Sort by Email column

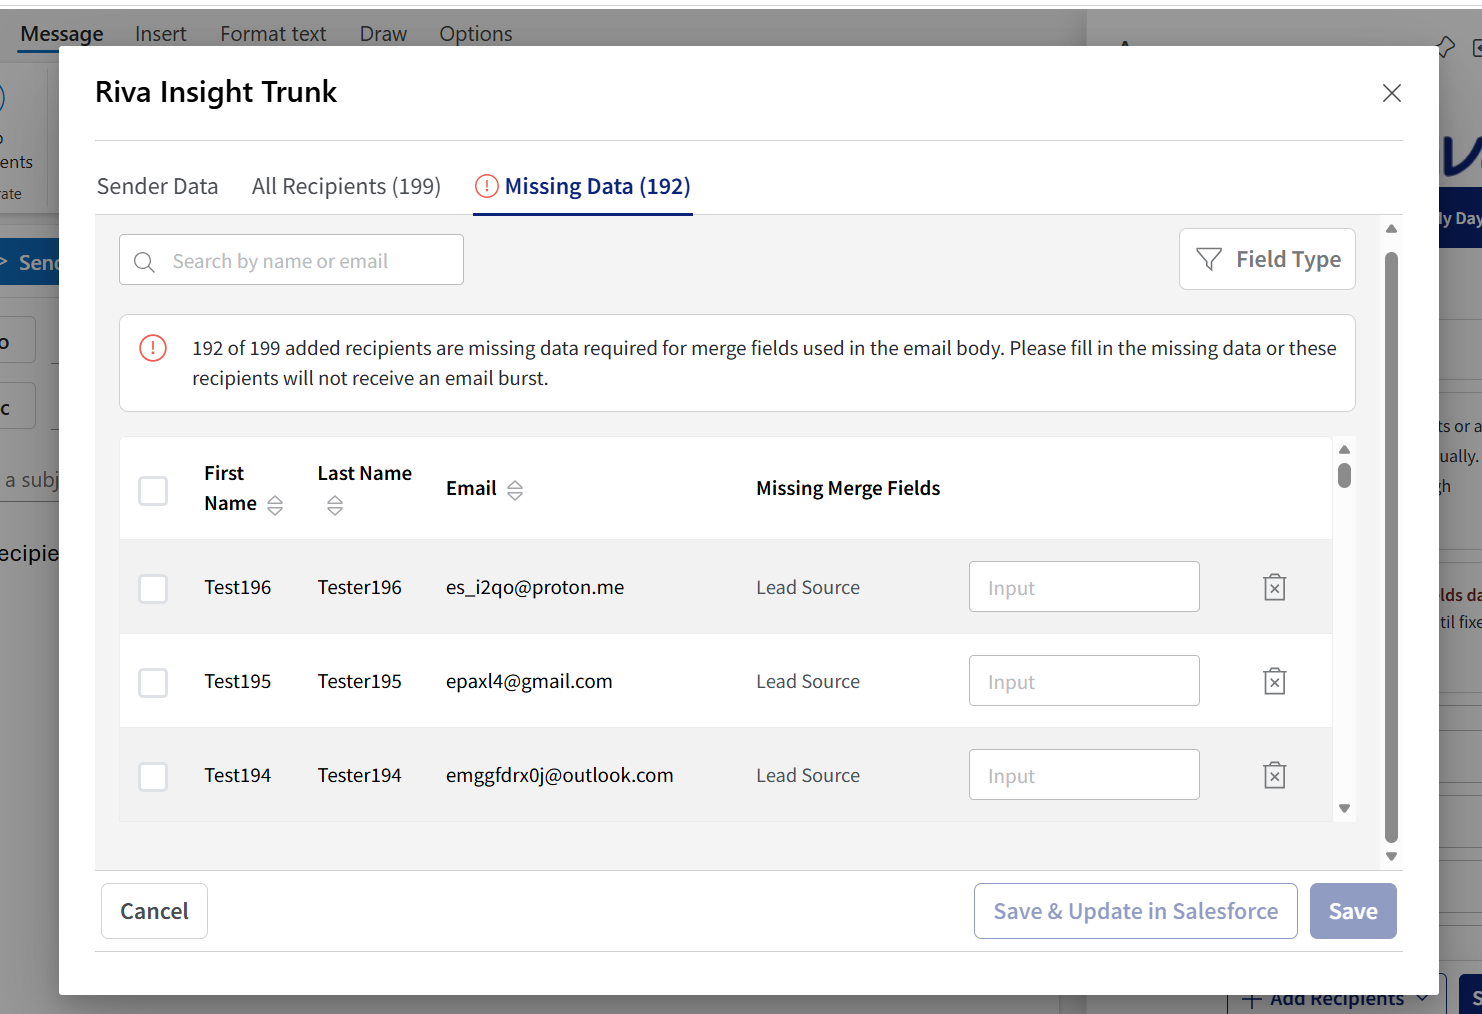(x=515, y=489)
